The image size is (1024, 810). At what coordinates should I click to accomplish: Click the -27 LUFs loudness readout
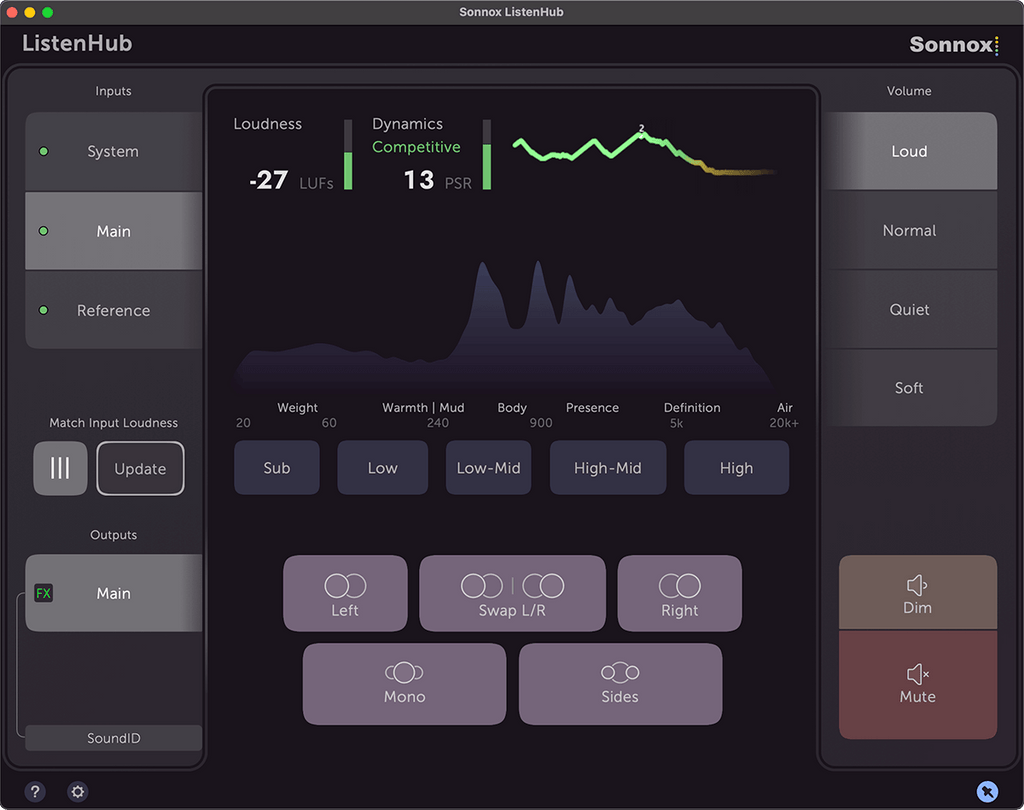(x=291, y=180)
